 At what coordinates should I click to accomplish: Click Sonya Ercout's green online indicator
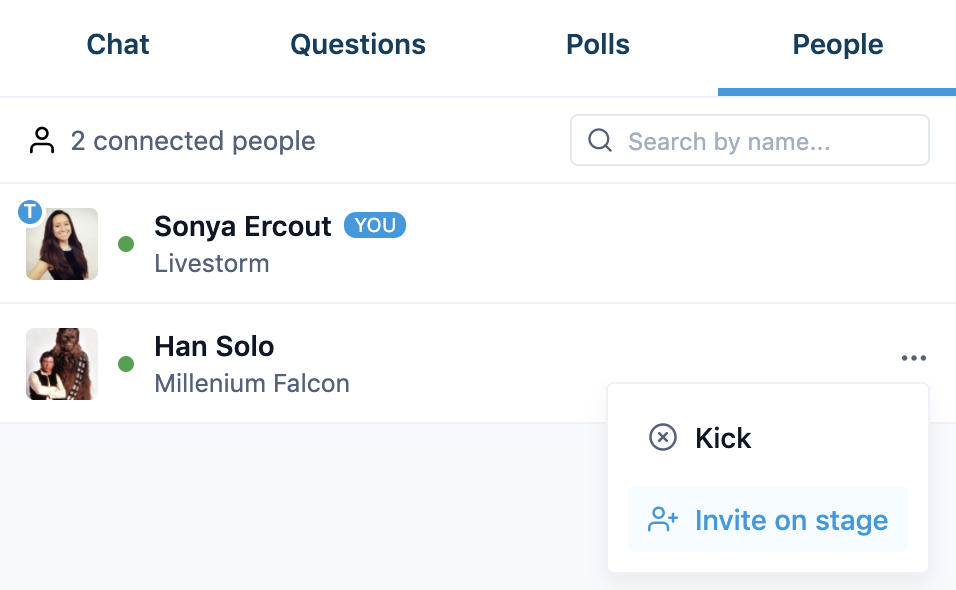[x=125, y=243]
